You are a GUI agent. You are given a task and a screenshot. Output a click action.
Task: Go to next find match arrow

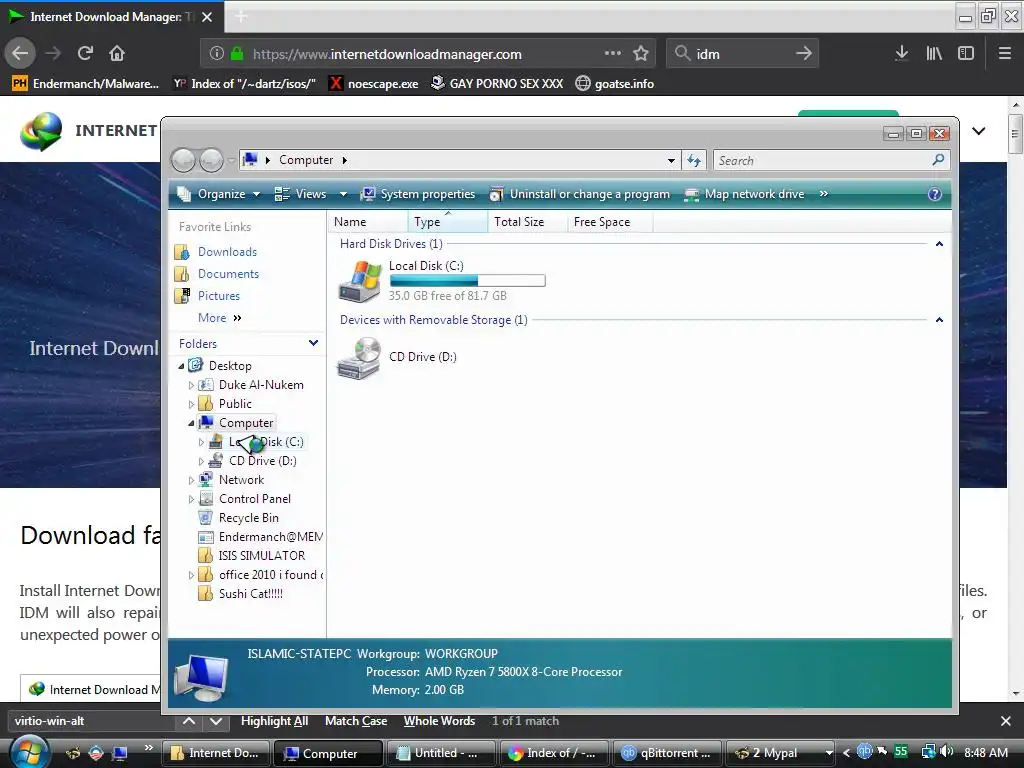pos(216,721)
